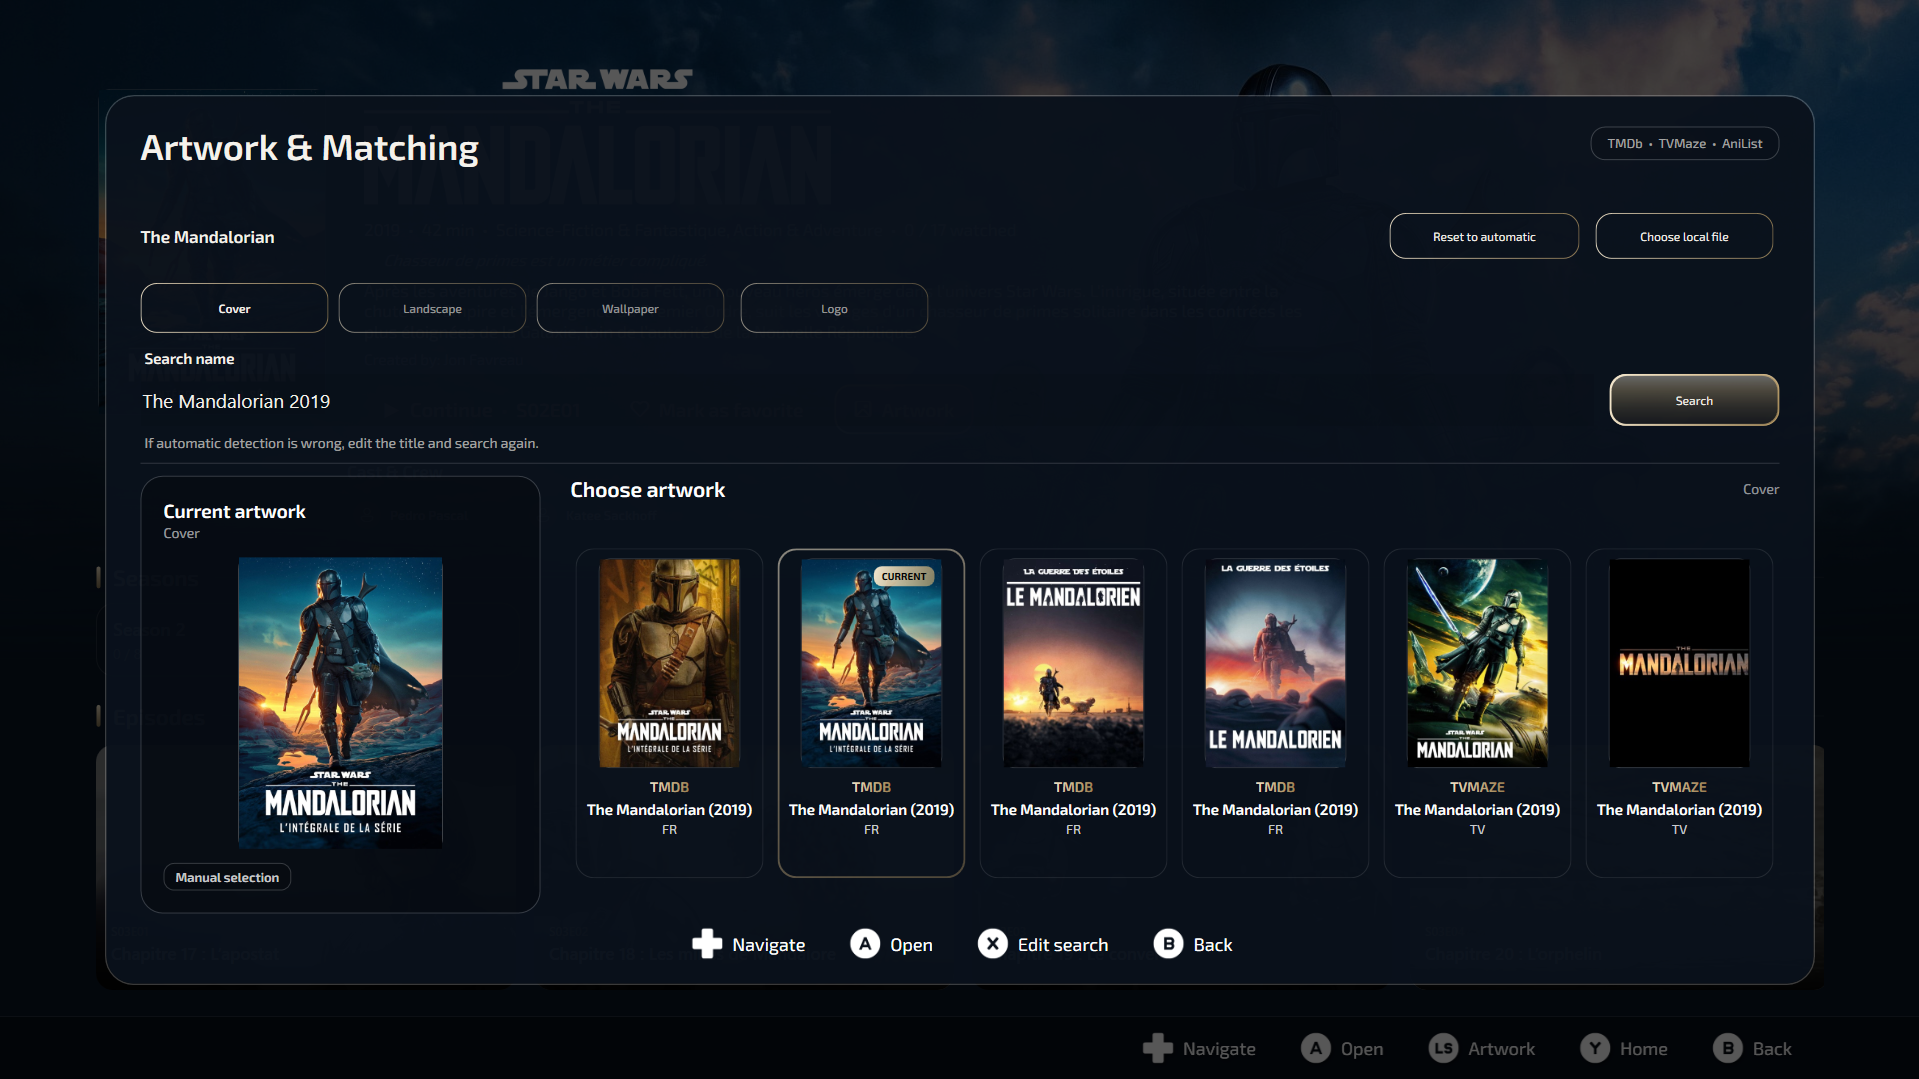Click the Artwork hint label in the bottom bar
Viewport: 1919px width, 1079px height.
click(x=1501, y=1049)
